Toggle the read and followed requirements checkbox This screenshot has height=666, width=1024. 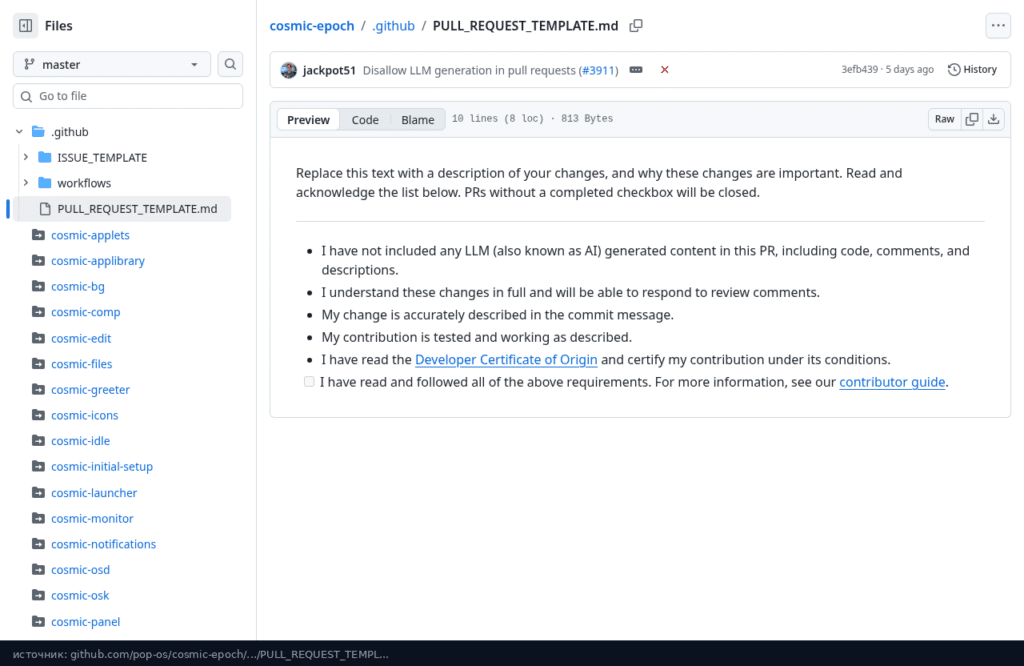point(309,381)
